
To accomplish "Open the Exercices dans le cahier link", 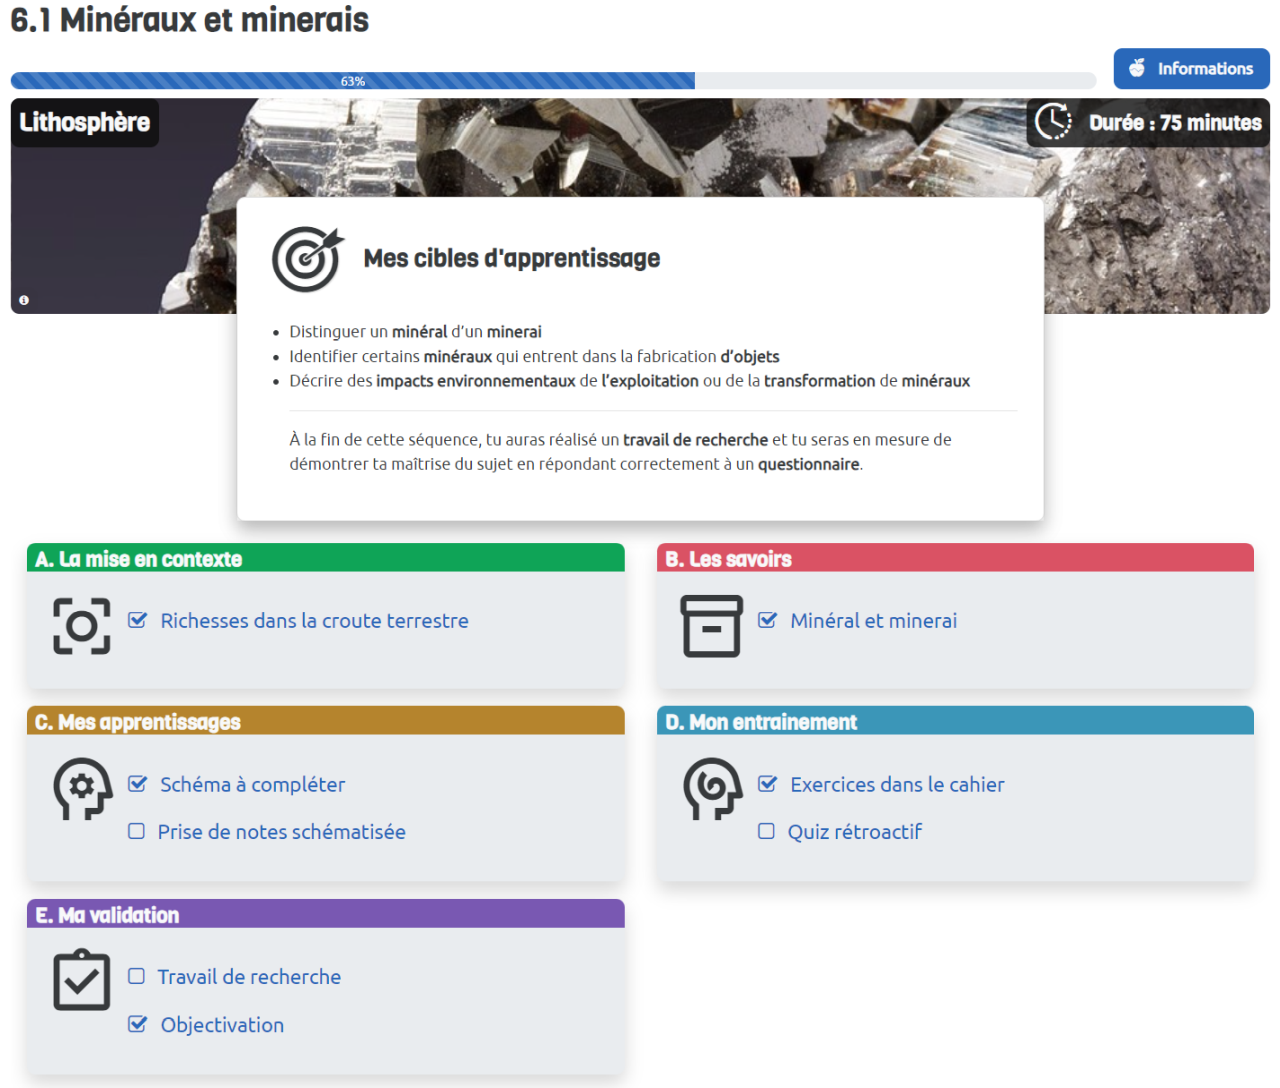I will coord(897,785).
